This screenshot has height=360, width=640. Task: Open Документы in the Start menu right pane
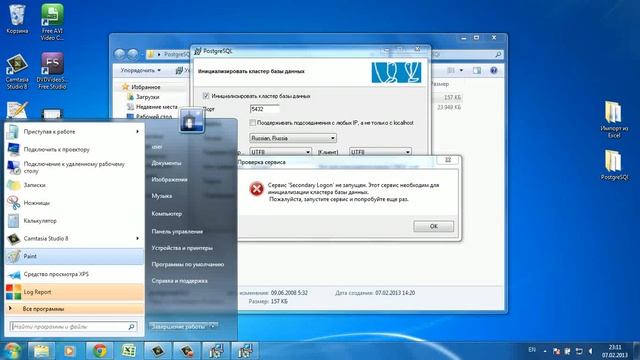tap(166, 163)
